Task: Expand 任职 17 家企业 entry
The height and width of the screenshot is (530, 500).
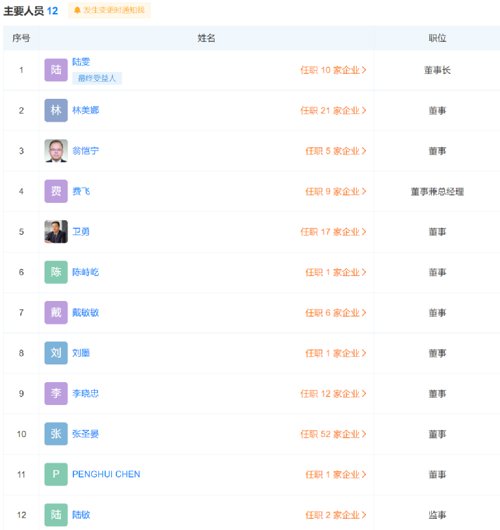Action: pos(333,232)
